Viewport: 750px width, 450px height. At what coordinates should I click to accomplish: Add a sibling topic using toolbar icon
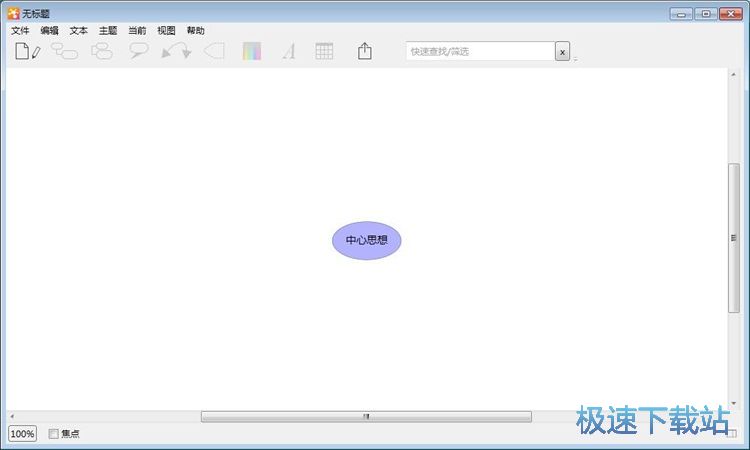tap(65, 51)
